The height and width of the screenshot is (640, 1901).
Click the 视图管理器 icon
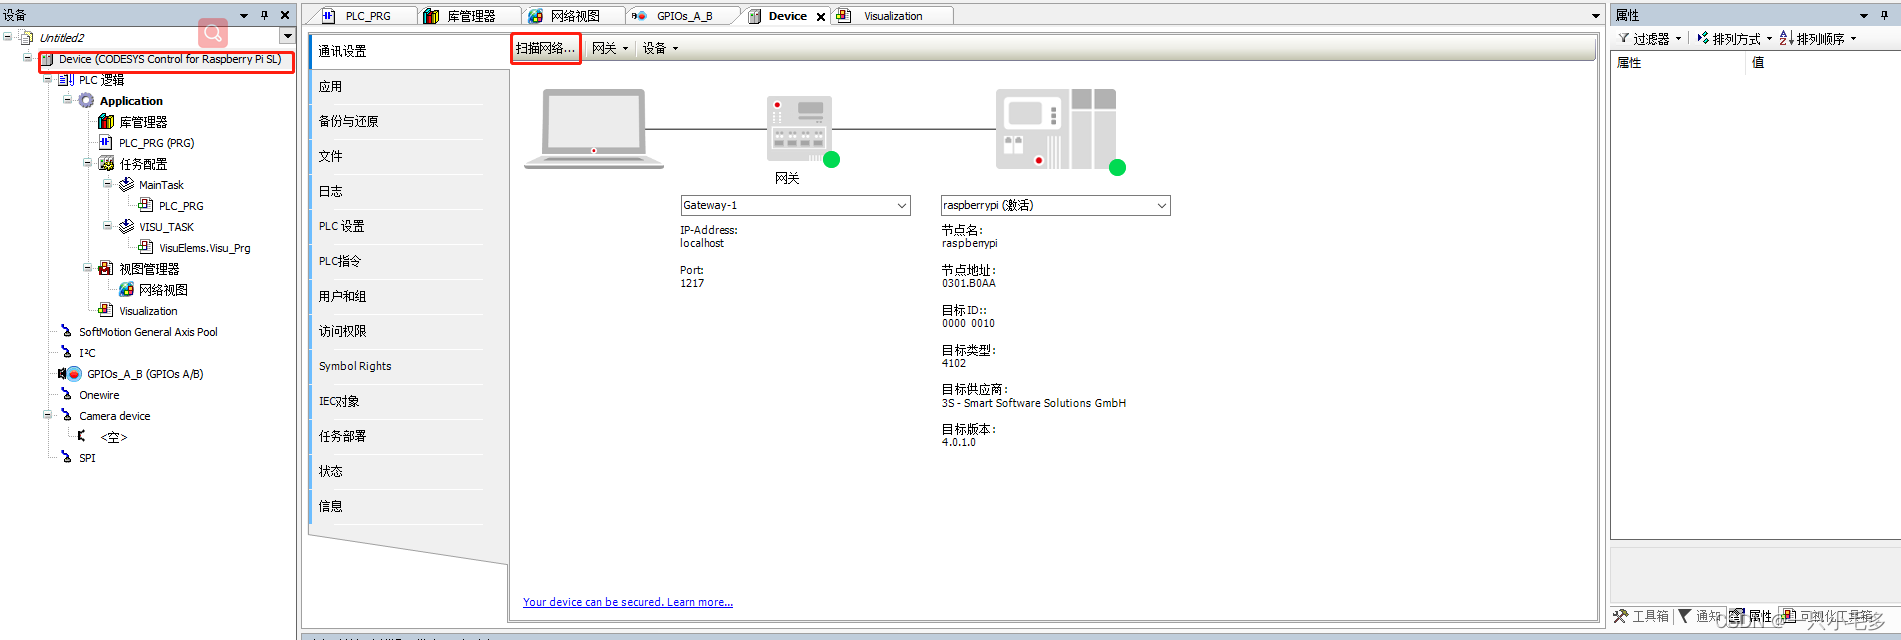(x=106, y=269)
